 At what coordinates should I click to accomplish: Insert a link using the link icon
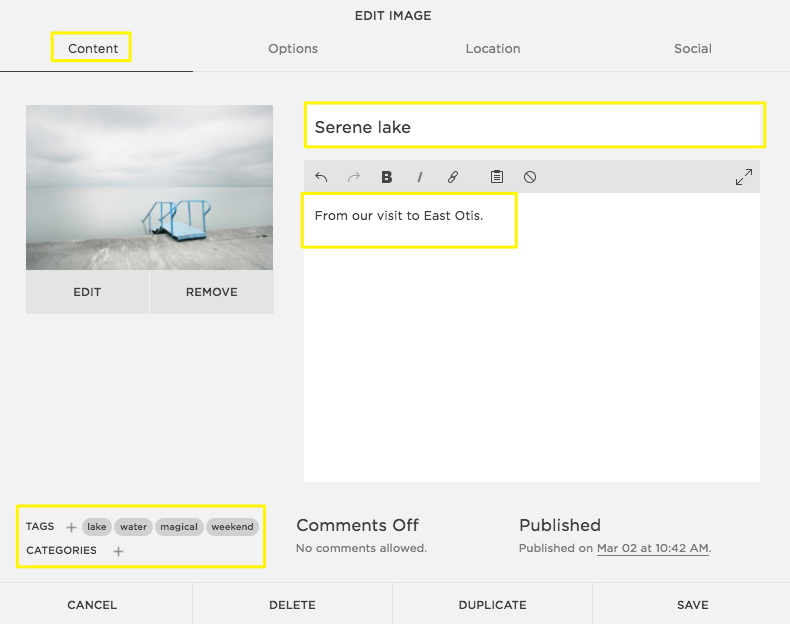(x=453, y=177)
